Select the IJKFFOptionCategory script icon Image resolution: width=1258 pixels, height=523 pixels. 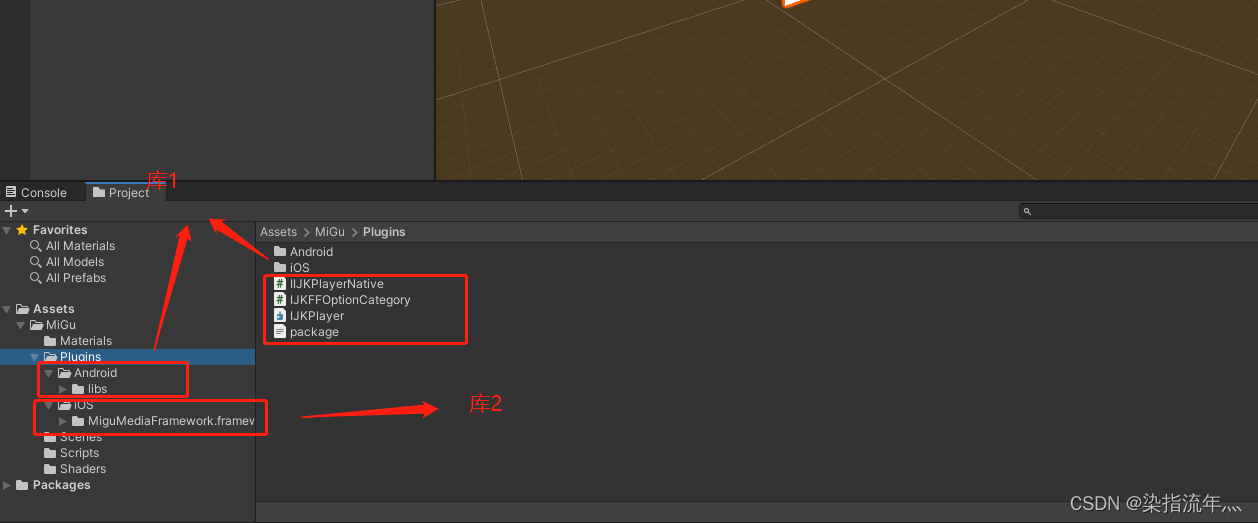[x=280, y=300]
